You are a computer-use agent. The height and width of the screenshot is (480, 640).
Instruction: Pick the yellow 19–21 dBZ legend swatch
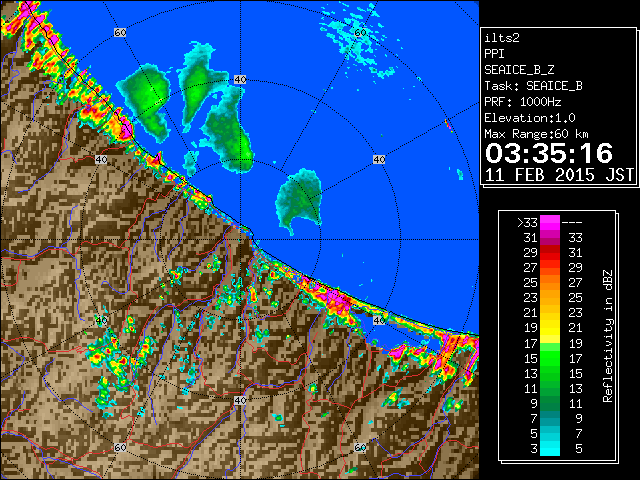550,328
